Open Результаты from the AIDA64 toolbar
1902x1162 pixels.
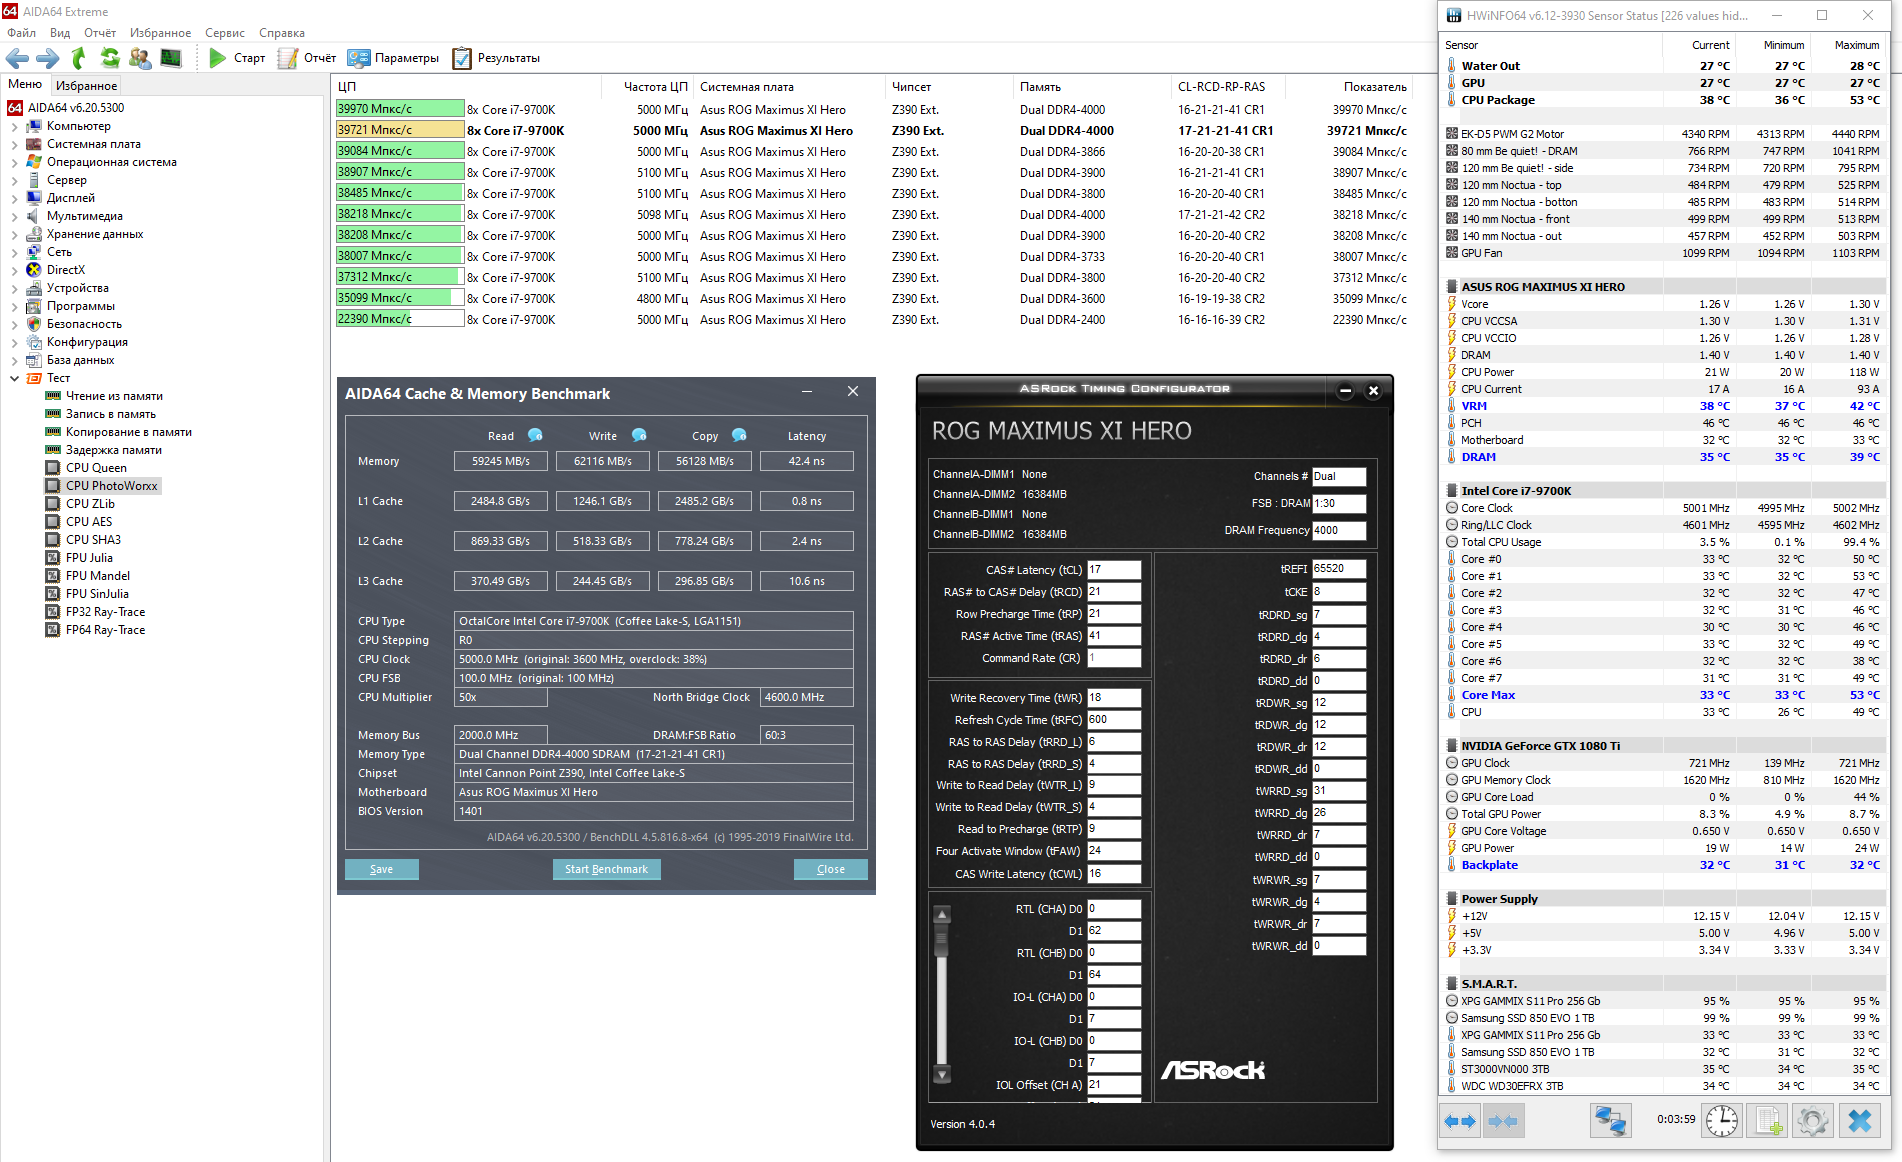click(x=496, y=58)
